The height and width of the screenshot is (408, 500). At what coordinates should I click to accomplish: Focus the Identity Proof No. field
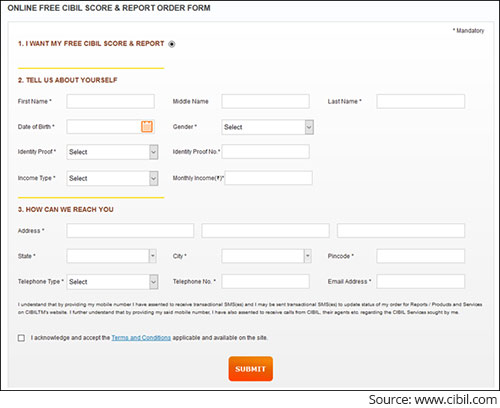pyautogui.click(x=265, y=152)
